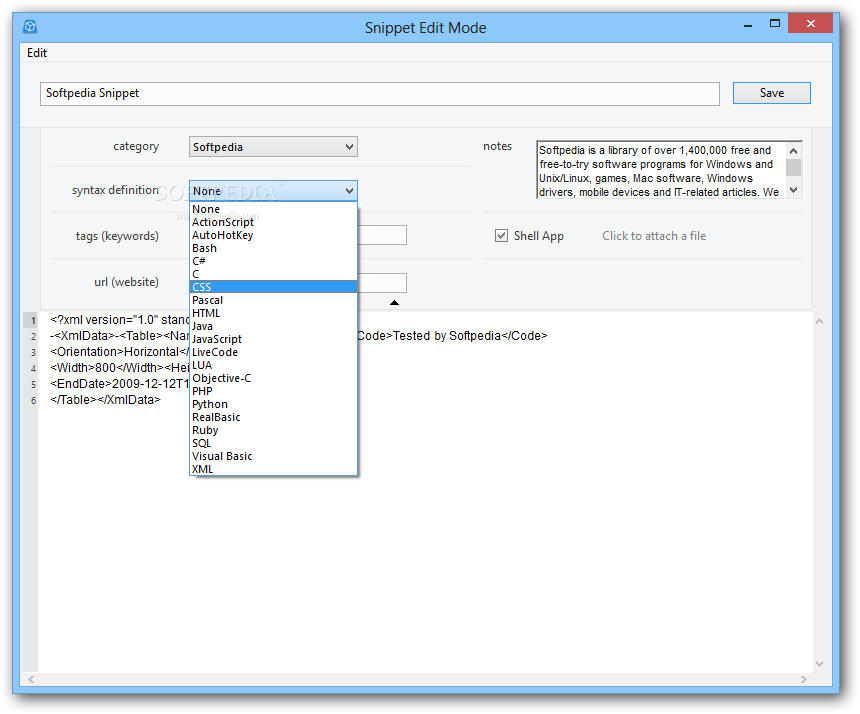
Task: Click text 'Tested by Softpedia' in code
Action: (446, 336)
